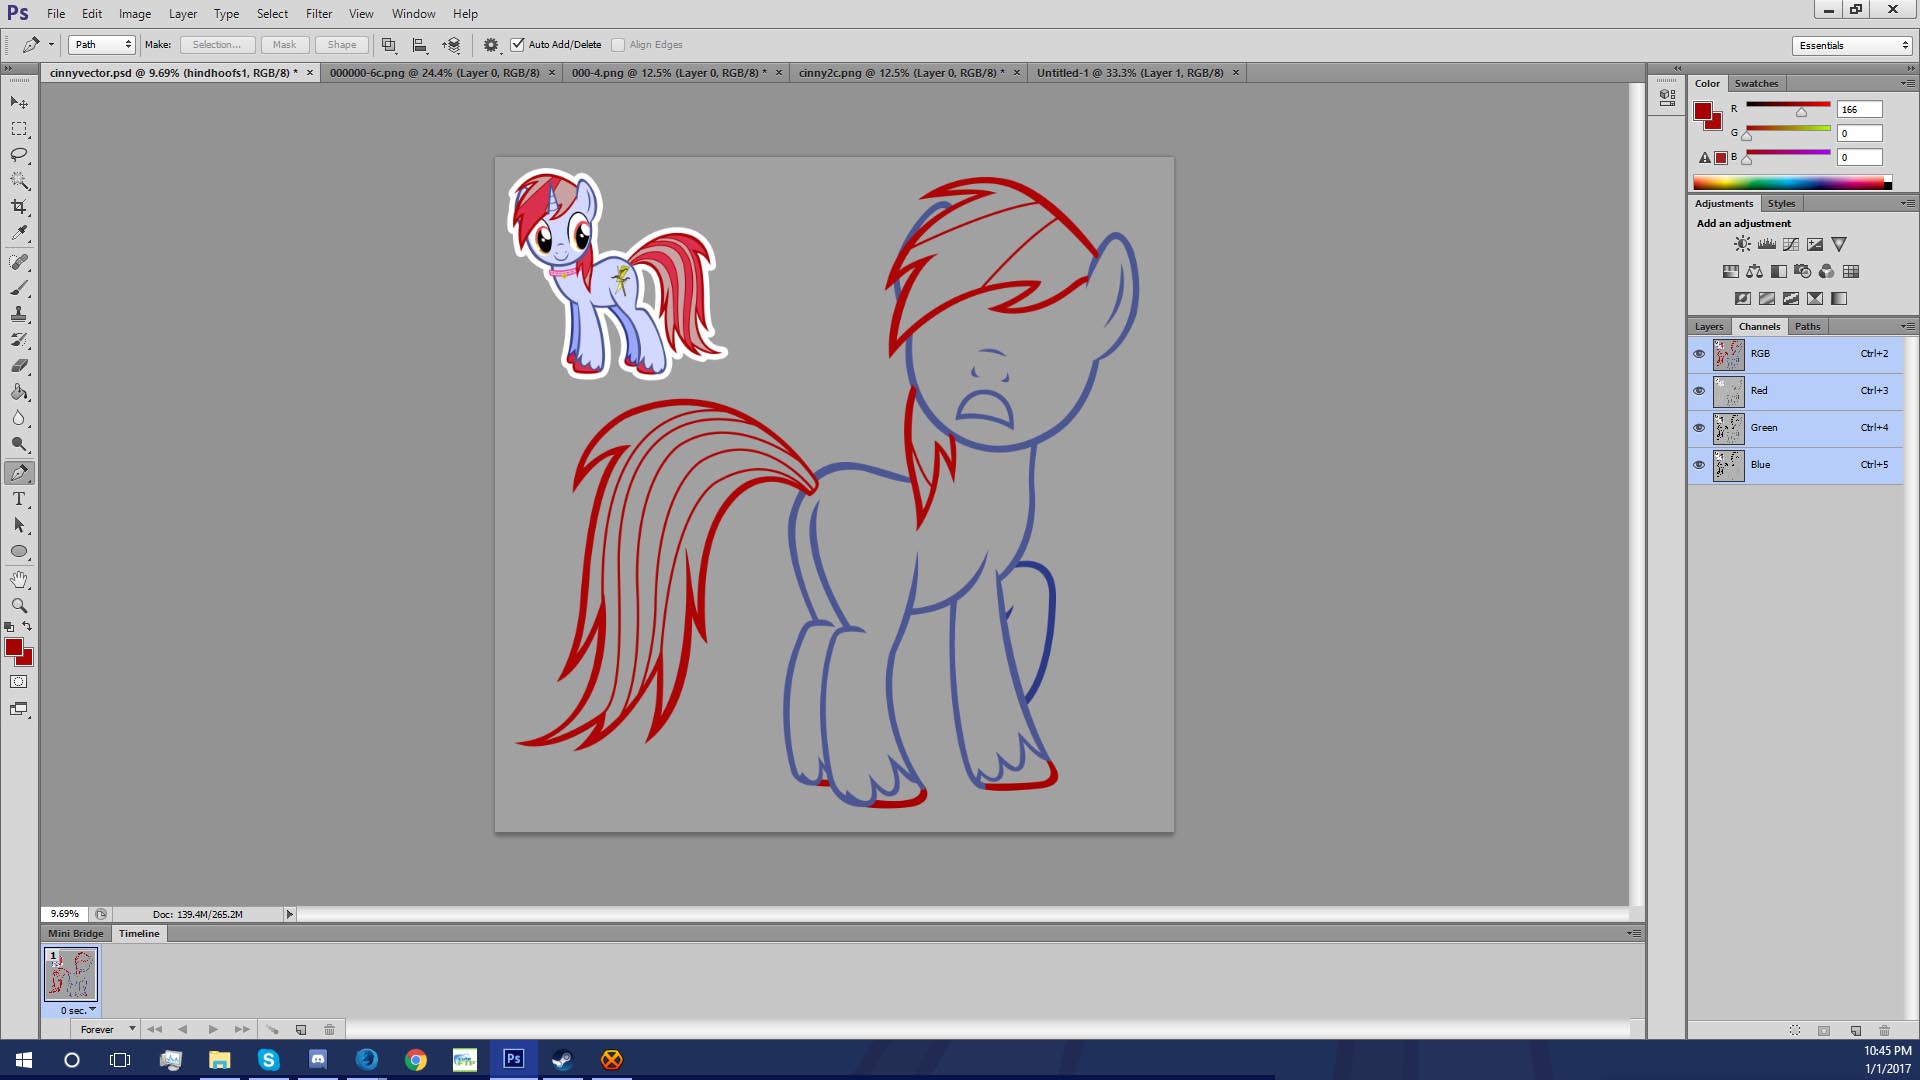Select the Paint Bucket tool
Viewport: 1920px width, 1080px height.
tap(19, 392)
